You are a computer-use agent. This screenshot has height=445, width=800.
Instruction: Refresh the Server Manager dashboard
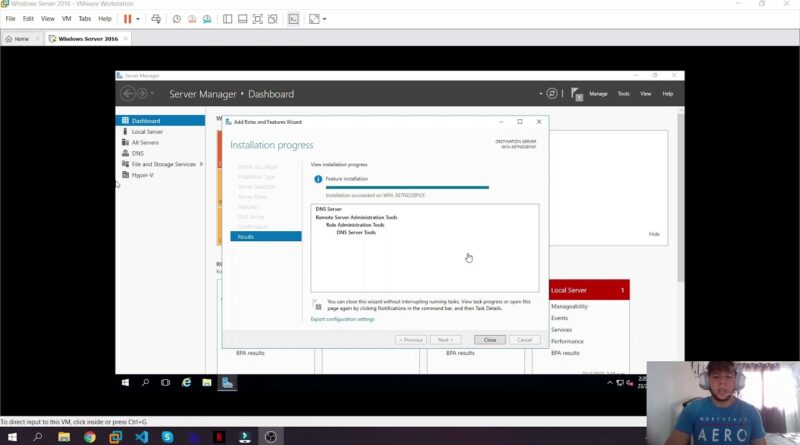(x=552, y=93)
